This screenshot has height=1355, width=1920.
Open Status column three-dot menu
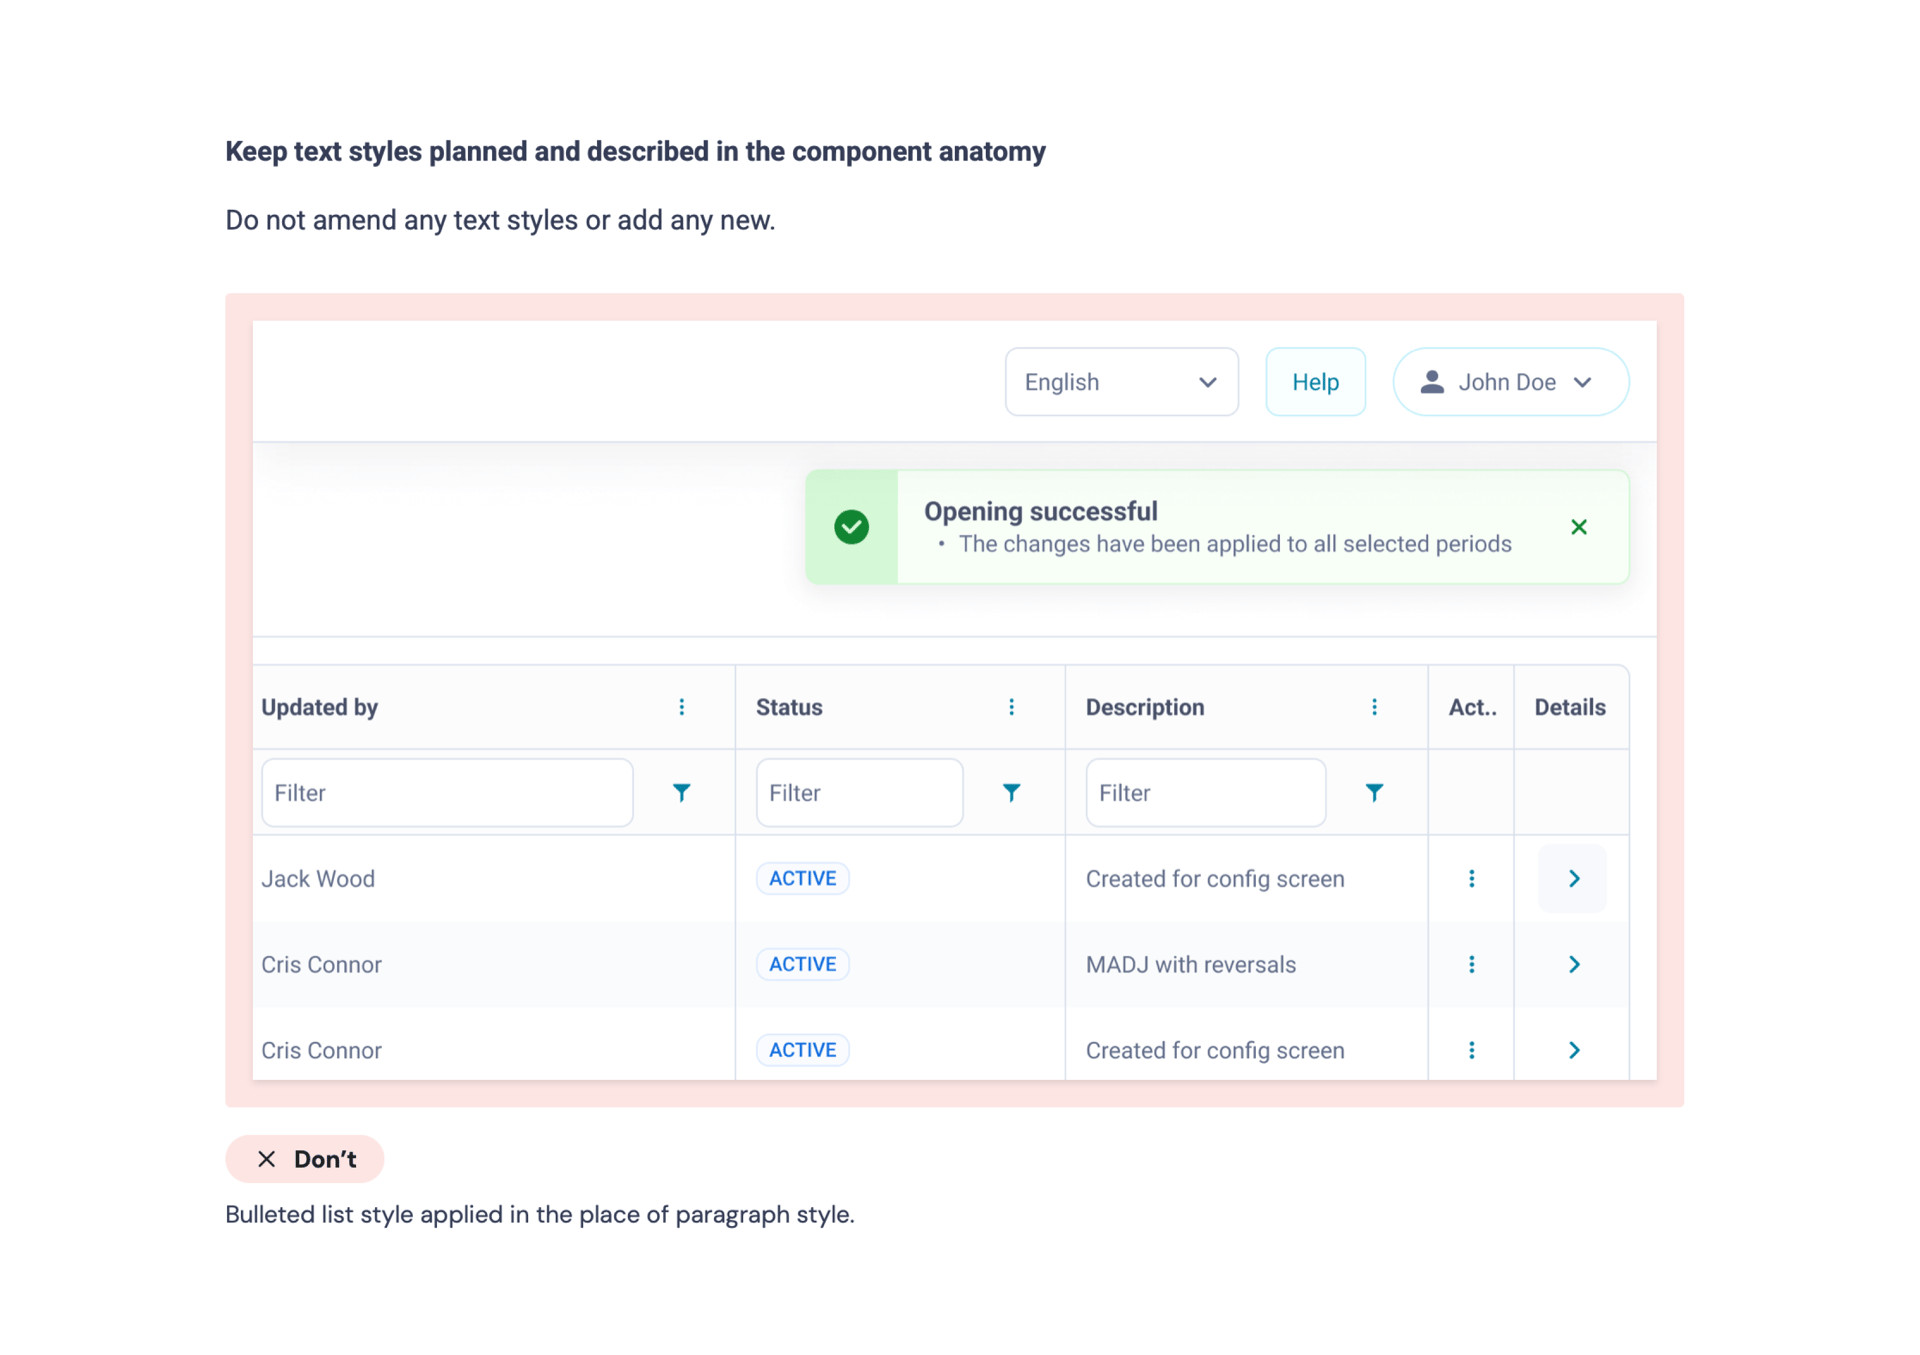[1011, 707]
